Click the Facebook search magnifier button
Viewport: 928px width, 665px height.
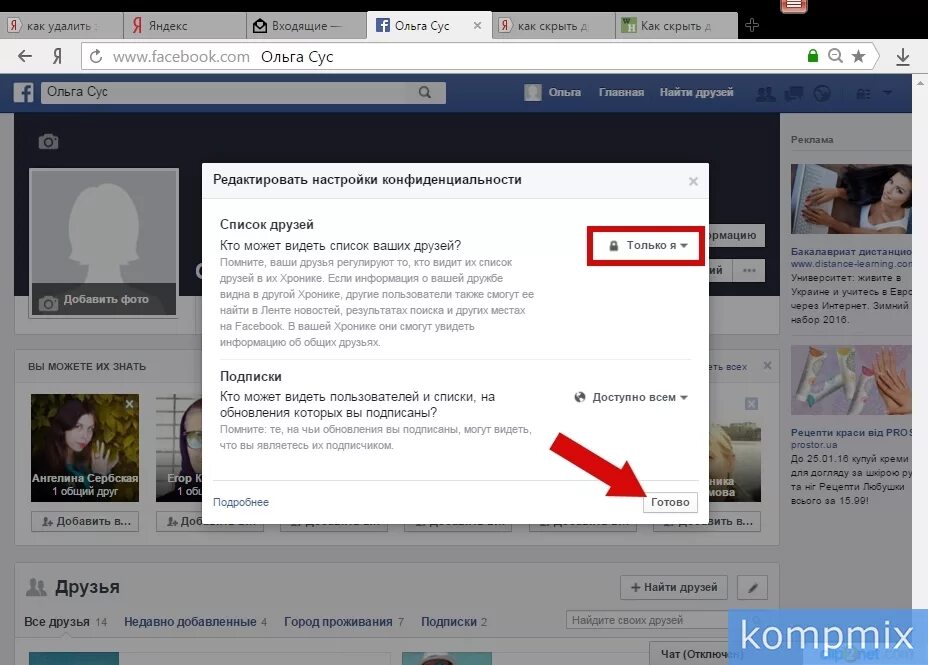425,92
